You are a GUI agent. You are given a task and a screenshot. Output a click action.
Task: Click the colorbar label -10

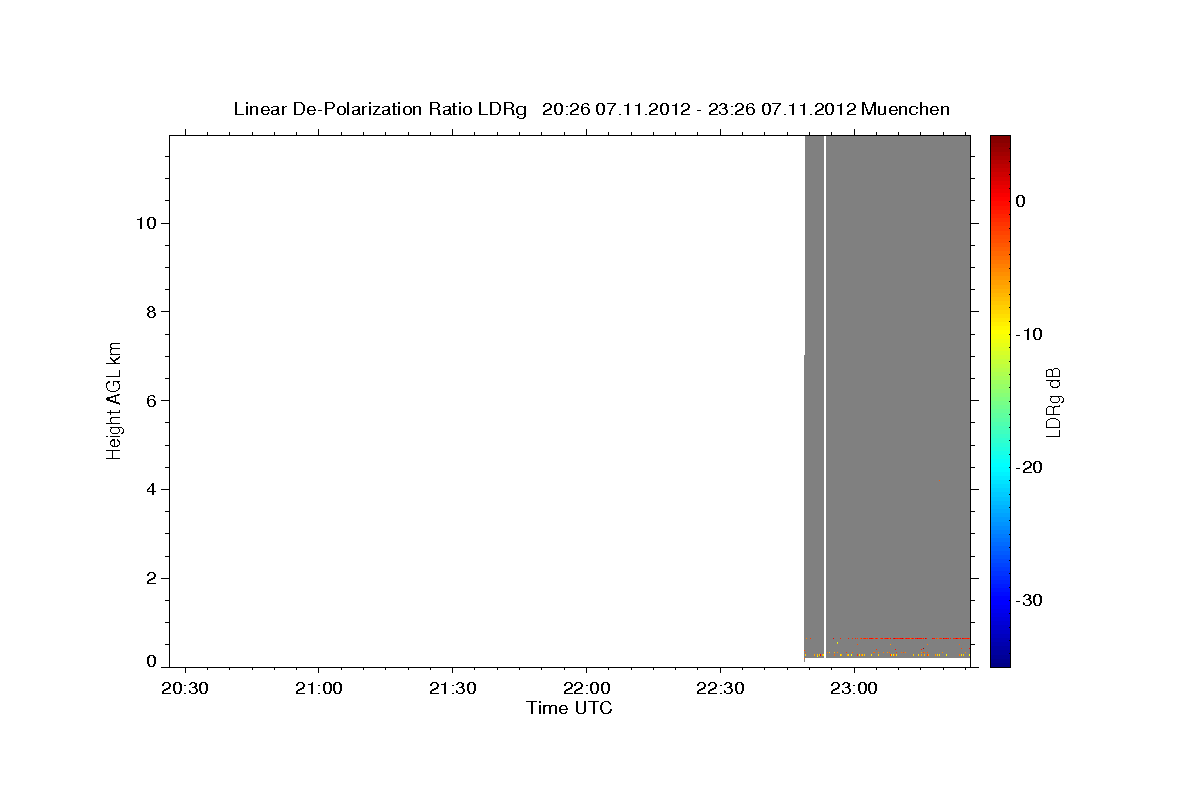[x=1029, y=334]
